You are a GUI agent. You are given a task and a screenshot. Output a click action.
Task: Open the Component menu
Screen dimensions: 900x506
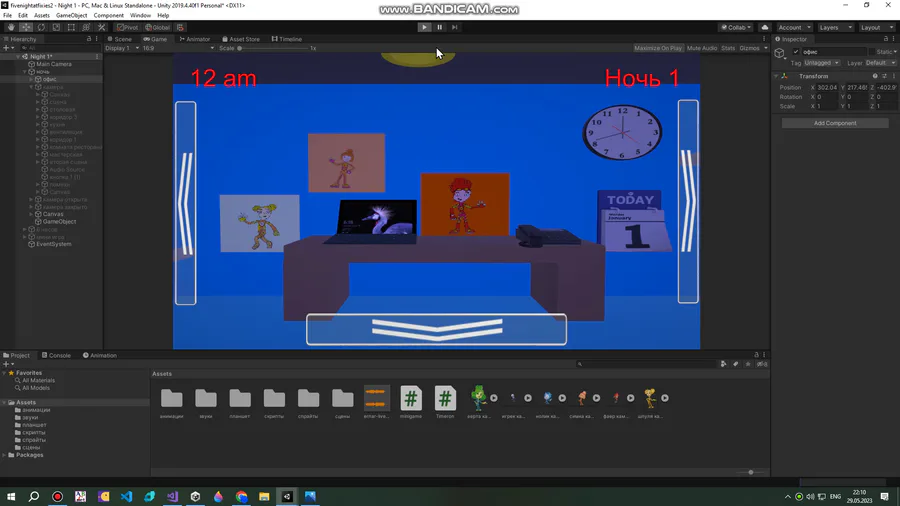(x=108, y=15)
